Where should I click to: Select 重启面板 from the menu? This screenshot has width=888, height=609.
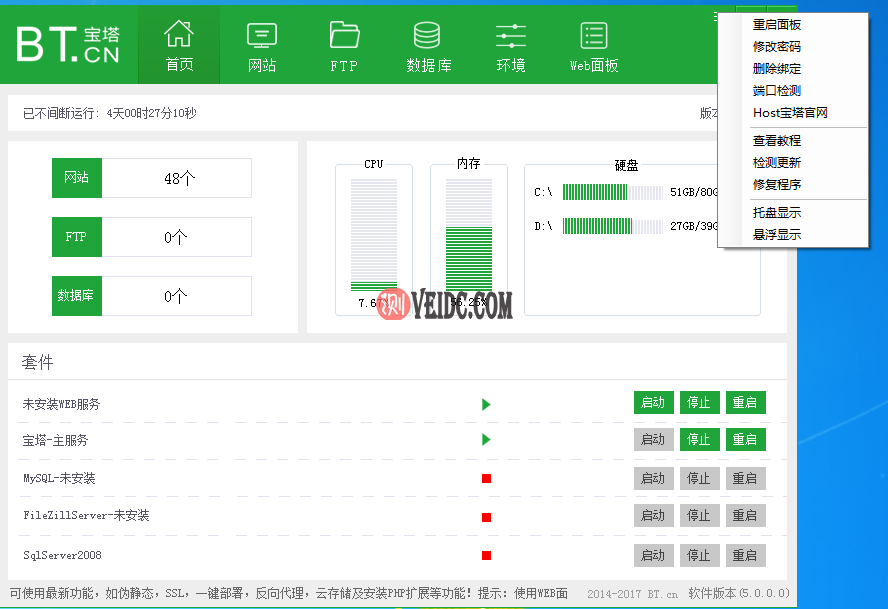[776, 24]
